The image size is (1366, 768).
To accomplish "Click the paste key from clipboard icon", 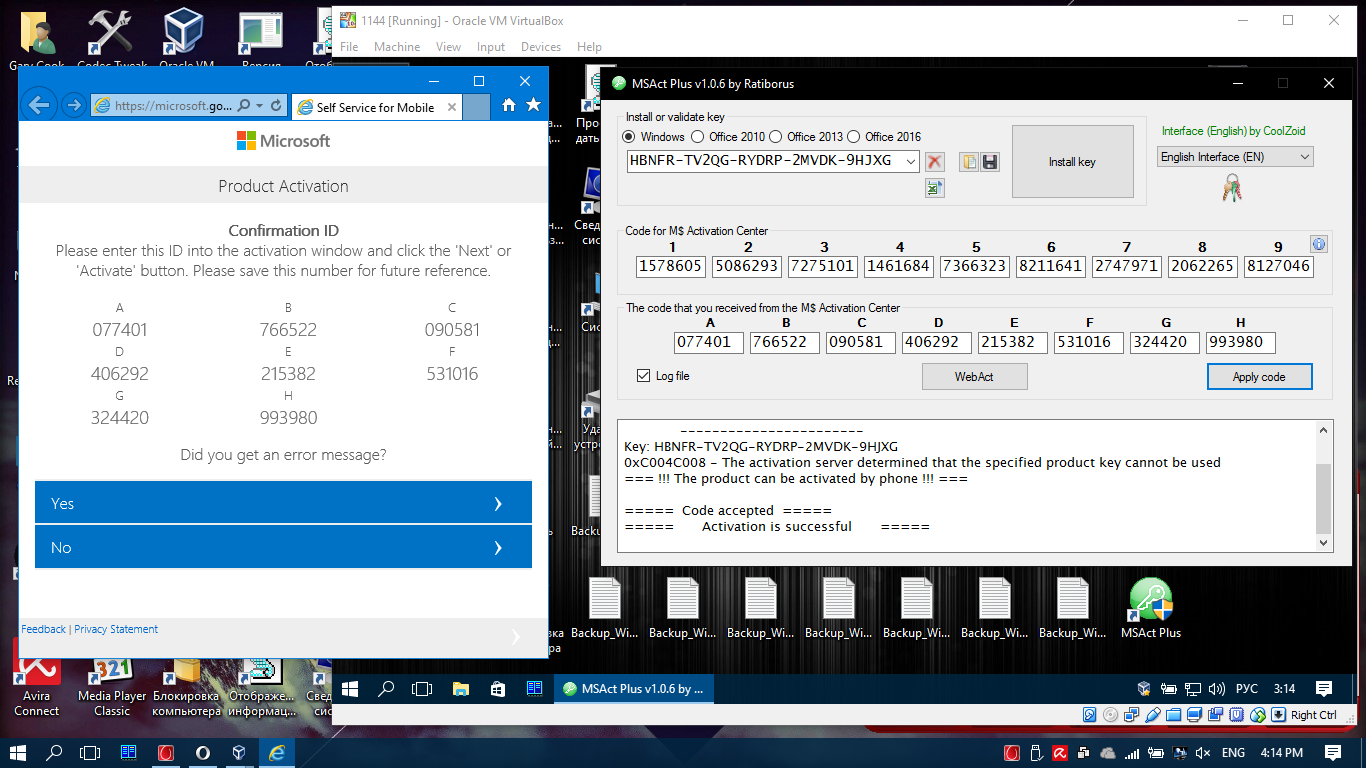I will coord(969,162).
